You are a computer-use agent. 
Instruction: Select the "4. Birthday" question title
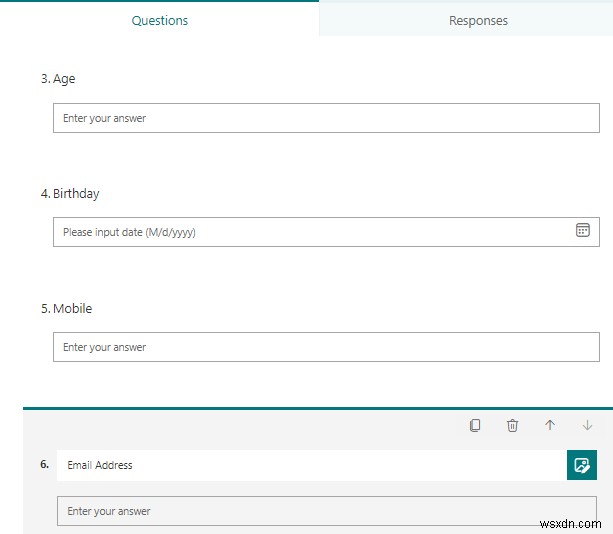(70, 194)
